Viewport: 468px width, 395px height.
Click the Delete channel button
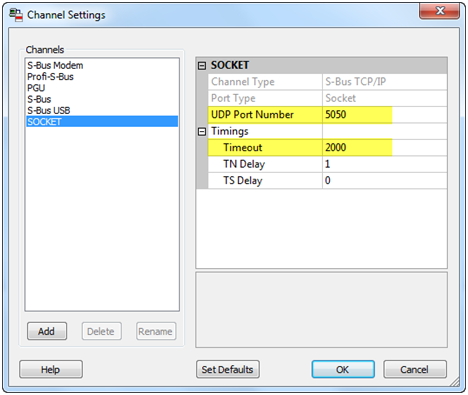tap(101, 331)
